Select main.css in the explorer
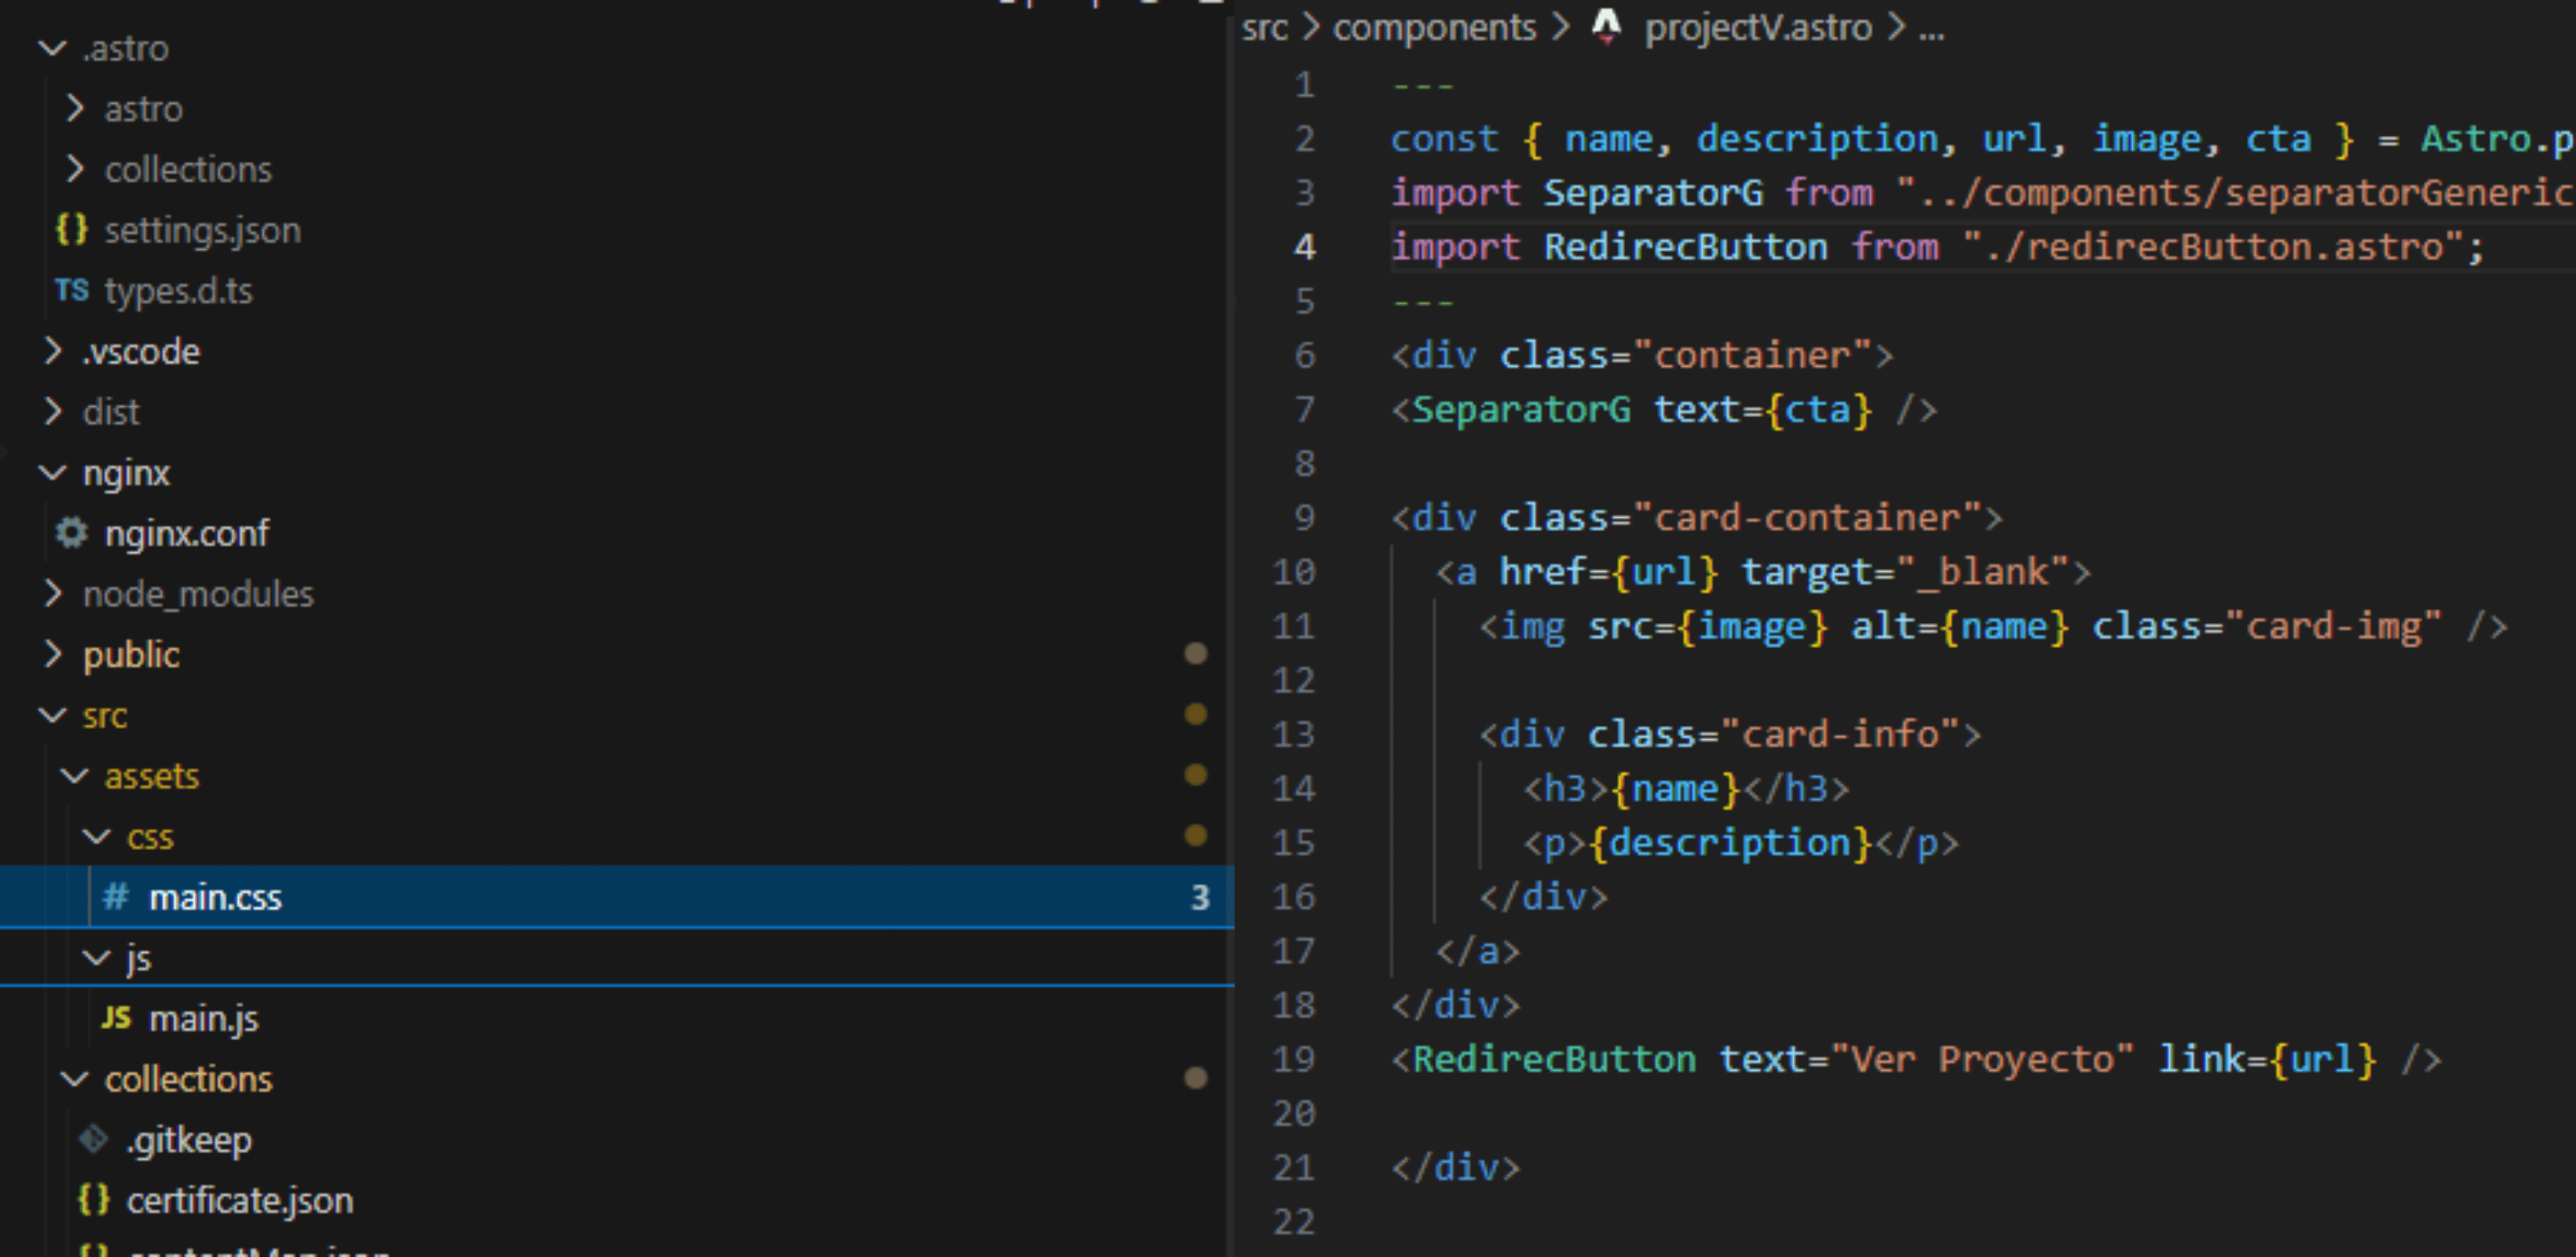 (x=616, y=897)
